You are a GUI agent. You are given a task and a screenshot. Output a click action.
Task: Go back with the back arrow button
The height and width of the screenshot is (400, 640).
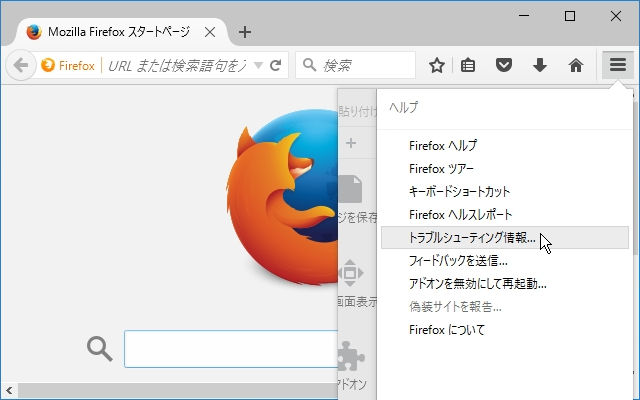tap(20, 65)
